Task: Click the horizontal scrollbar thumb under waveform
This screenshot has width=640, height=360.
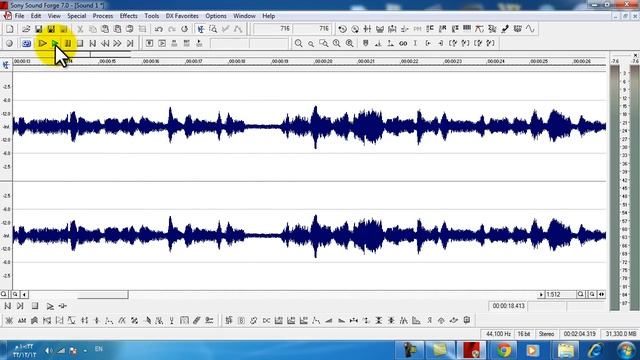Action: click(x=103, y=294)
